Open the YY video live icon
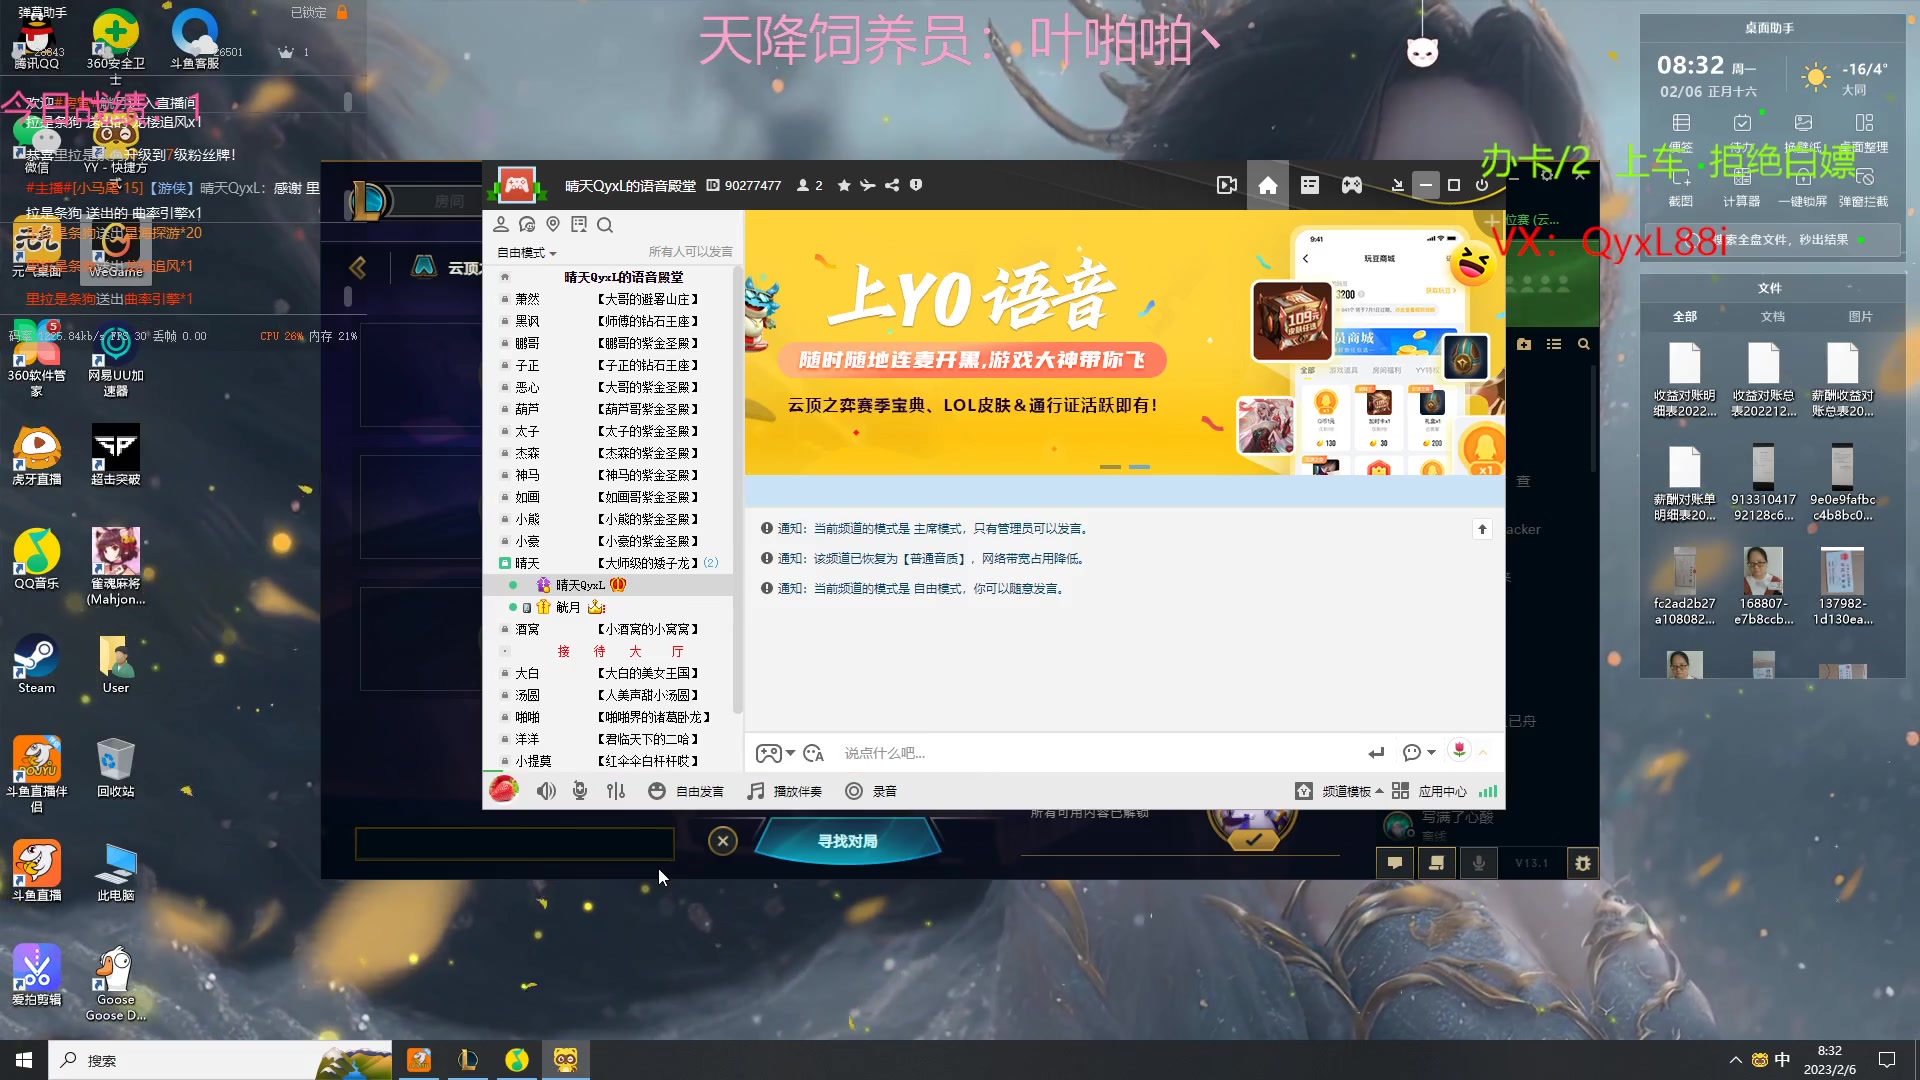 1227,185
